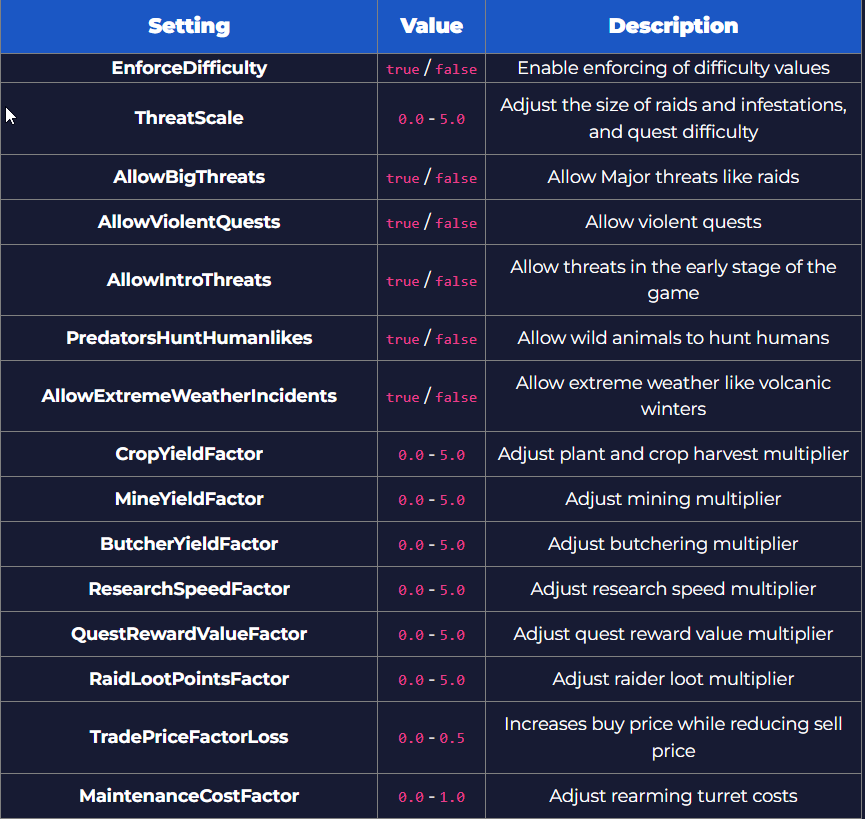
Task: Click 'Adjust quest reward value multiplier' description
Action: coord(673,634)
